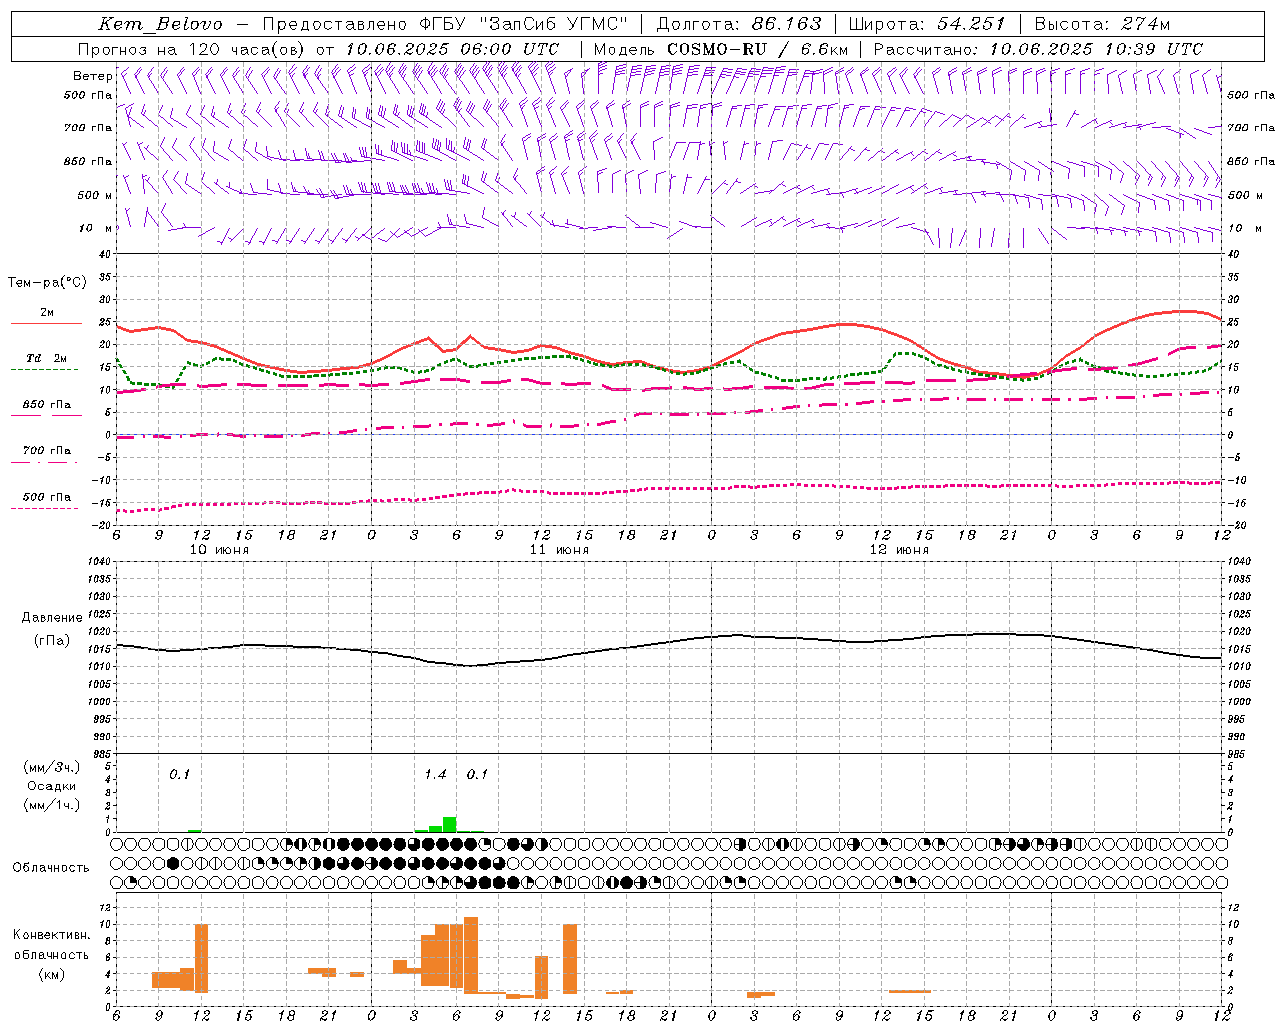
Task: Click the dotted "500 гПа" temperature legend entry
Action: (46, 501)
